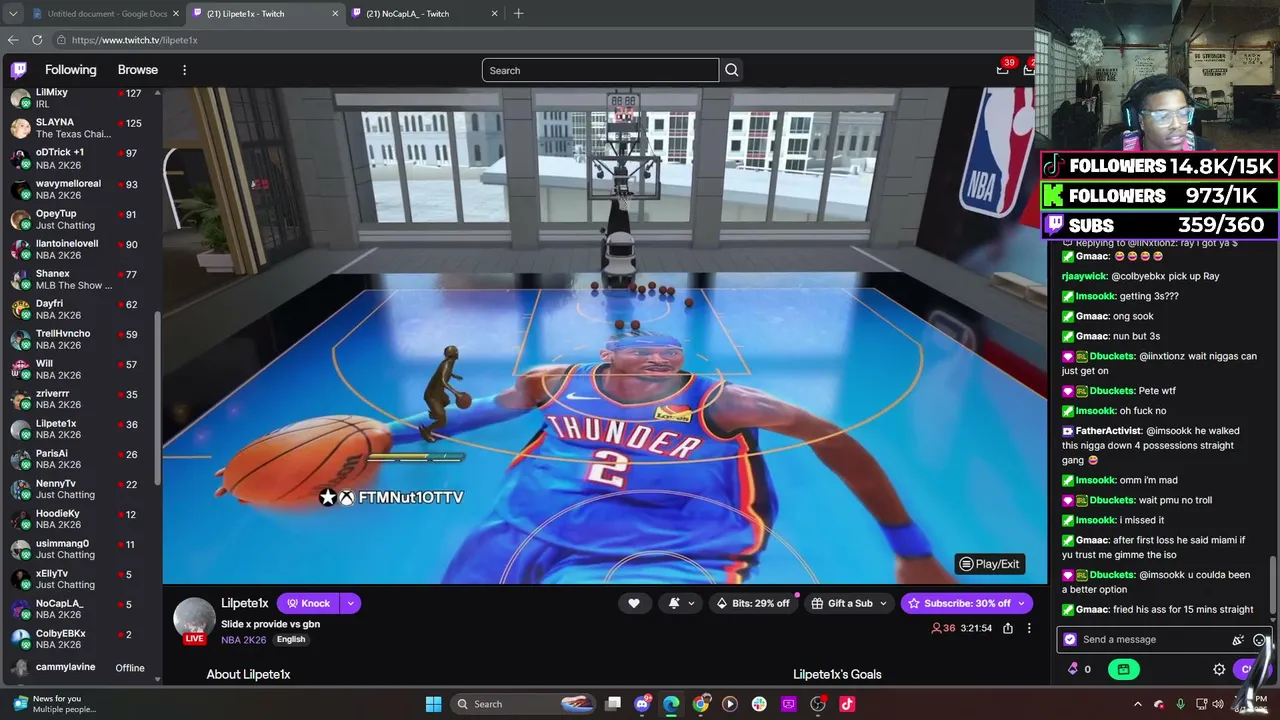
Task: Expand the Knock options dropdown
Action: tap(350, 603)
